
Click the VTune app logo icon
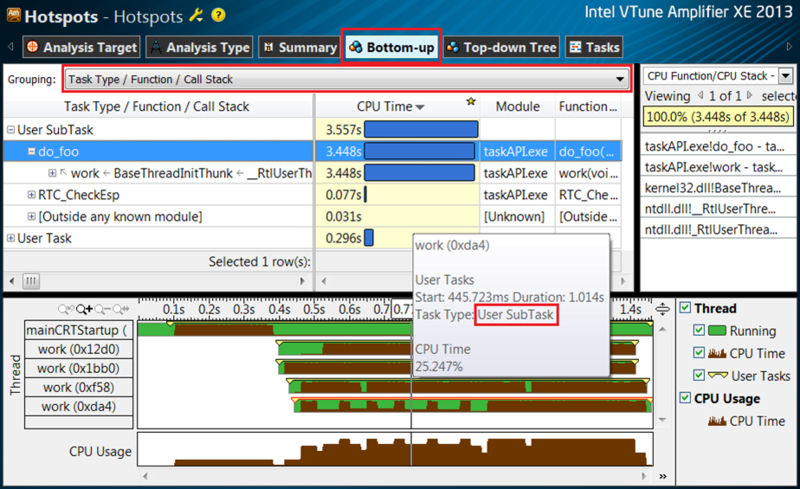[14, 15]
